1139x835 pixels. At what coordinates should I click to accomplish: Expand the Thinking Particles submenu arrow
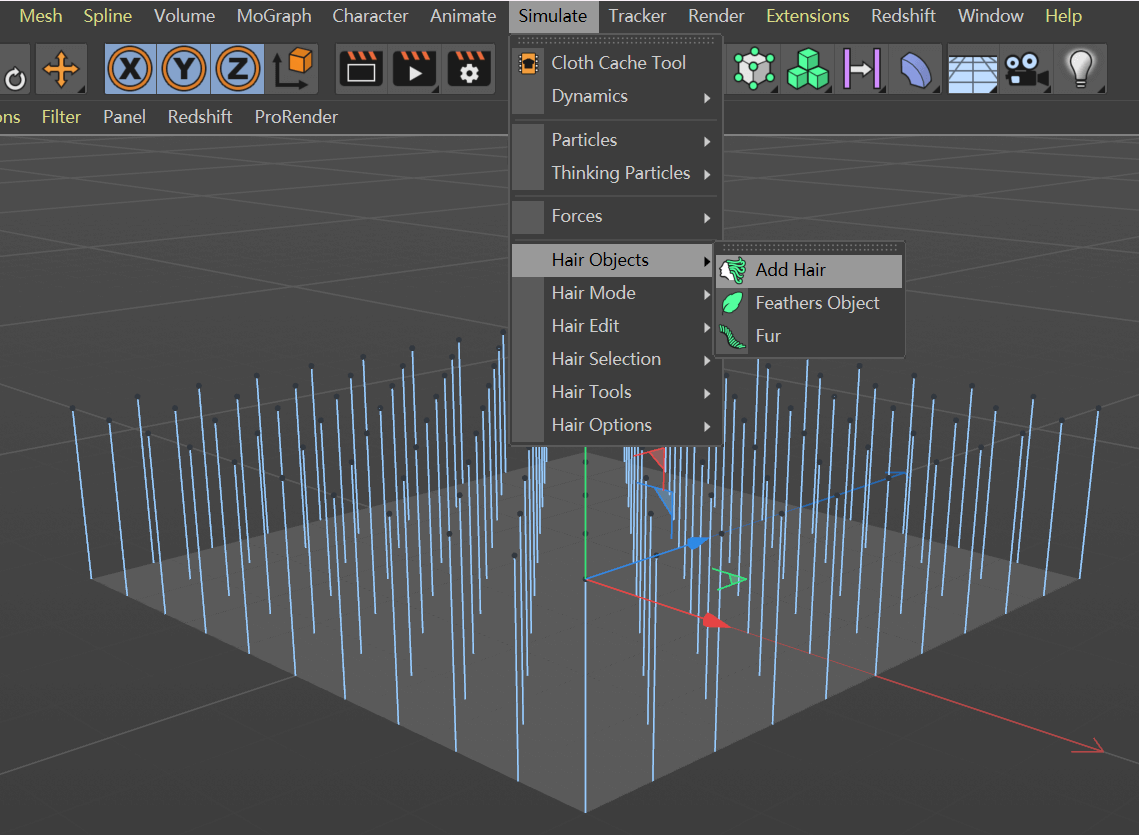pyautogui.click(x=707, y=174)
